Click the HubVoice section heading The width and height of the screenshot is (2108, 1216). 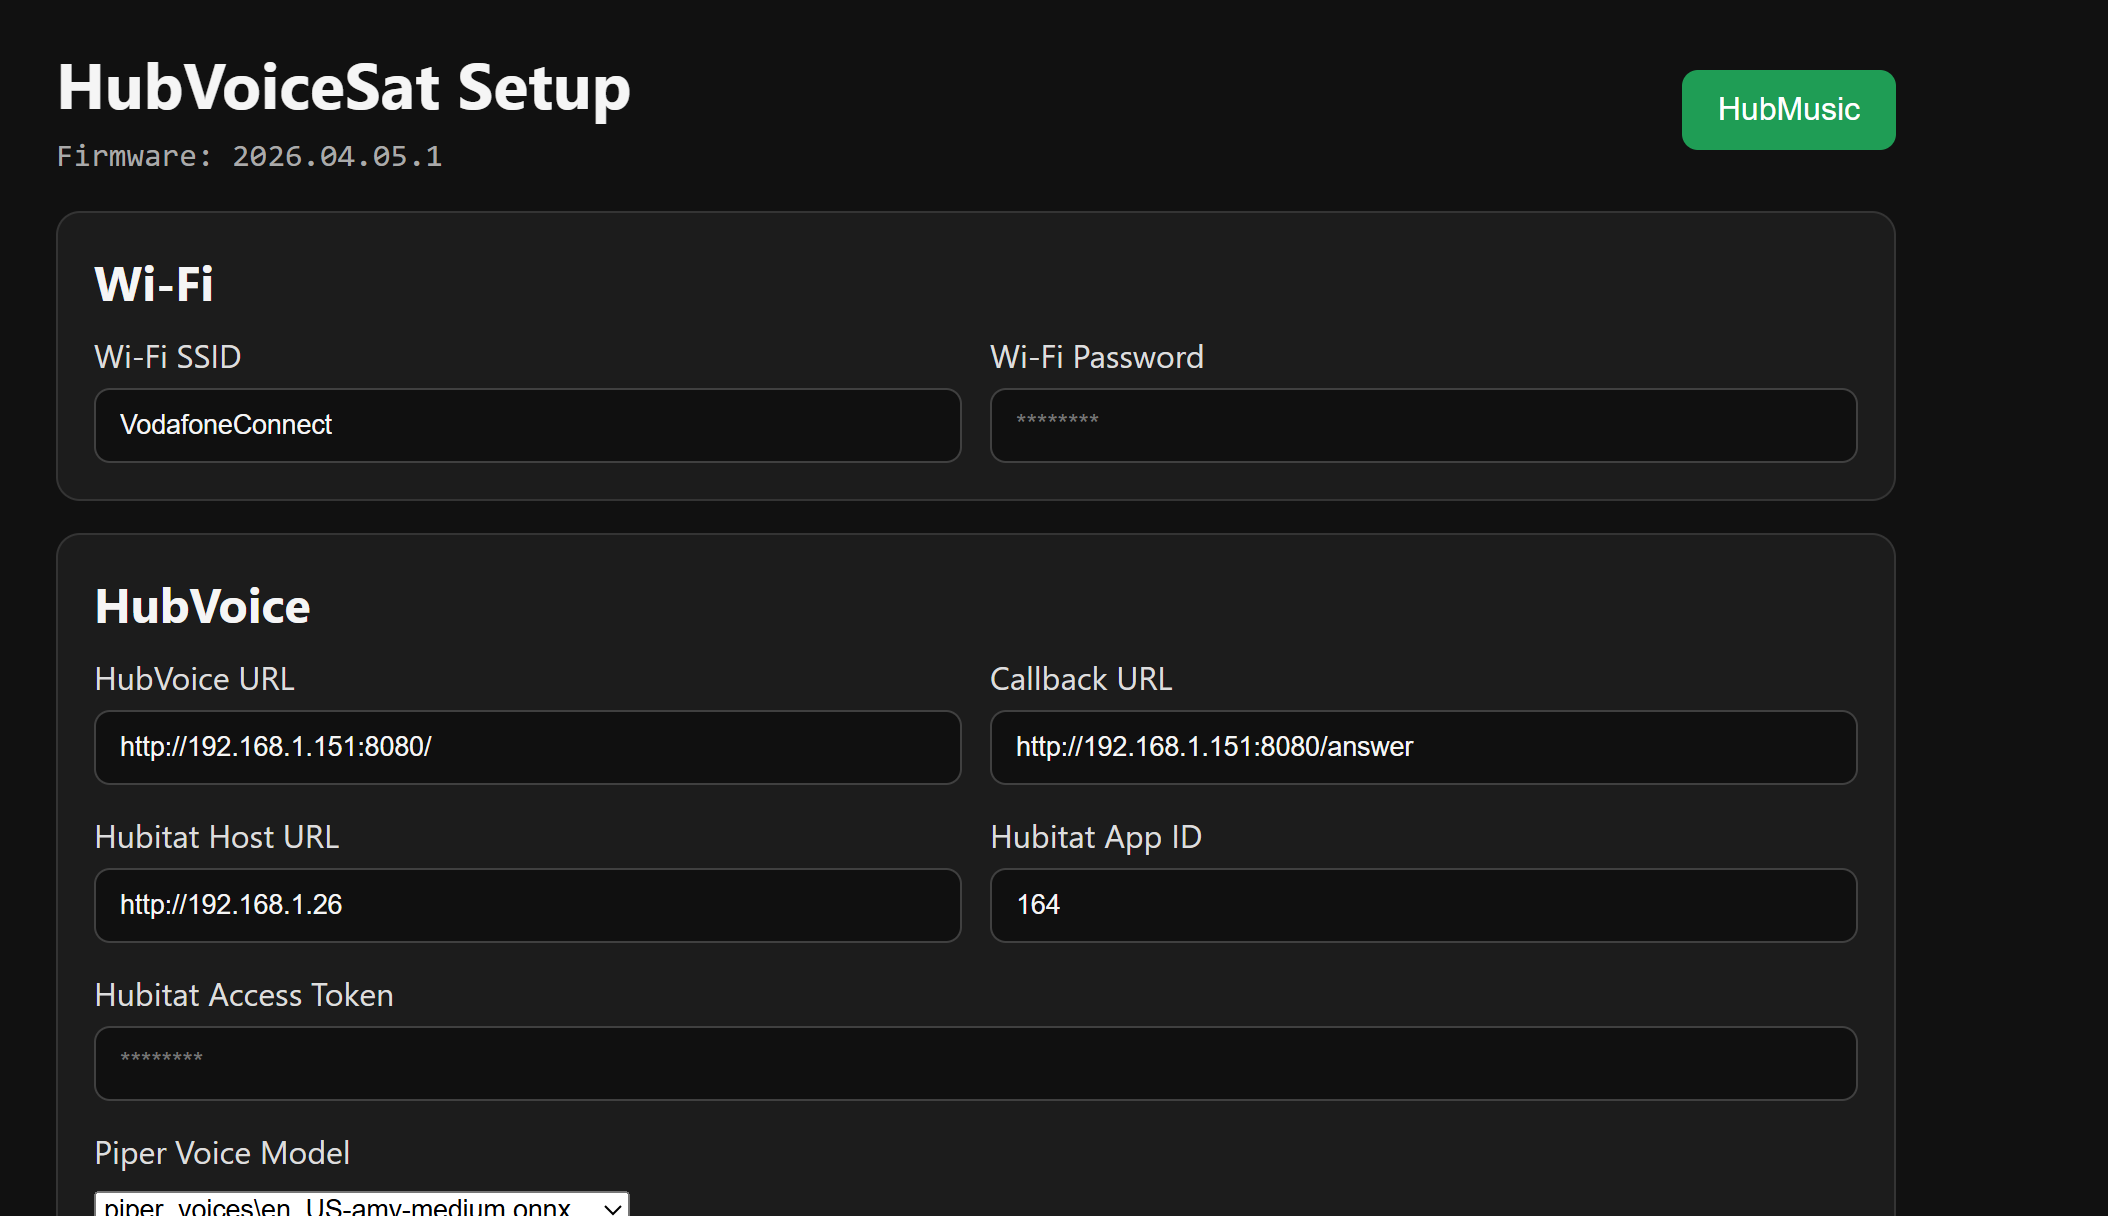pyautogui.click(x=202, y=607)
